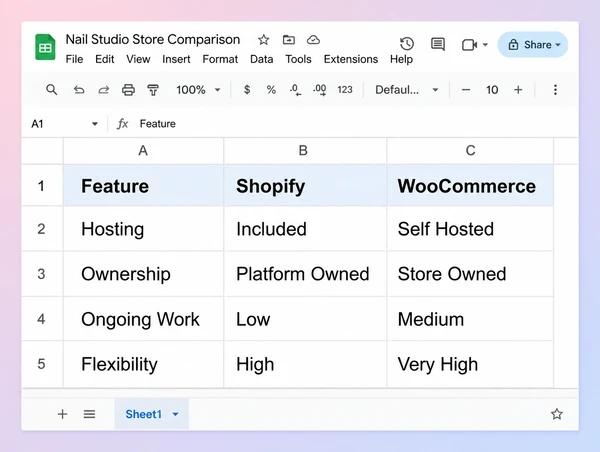Open the Data menu

pyautogui.click(x=261, y=59)
